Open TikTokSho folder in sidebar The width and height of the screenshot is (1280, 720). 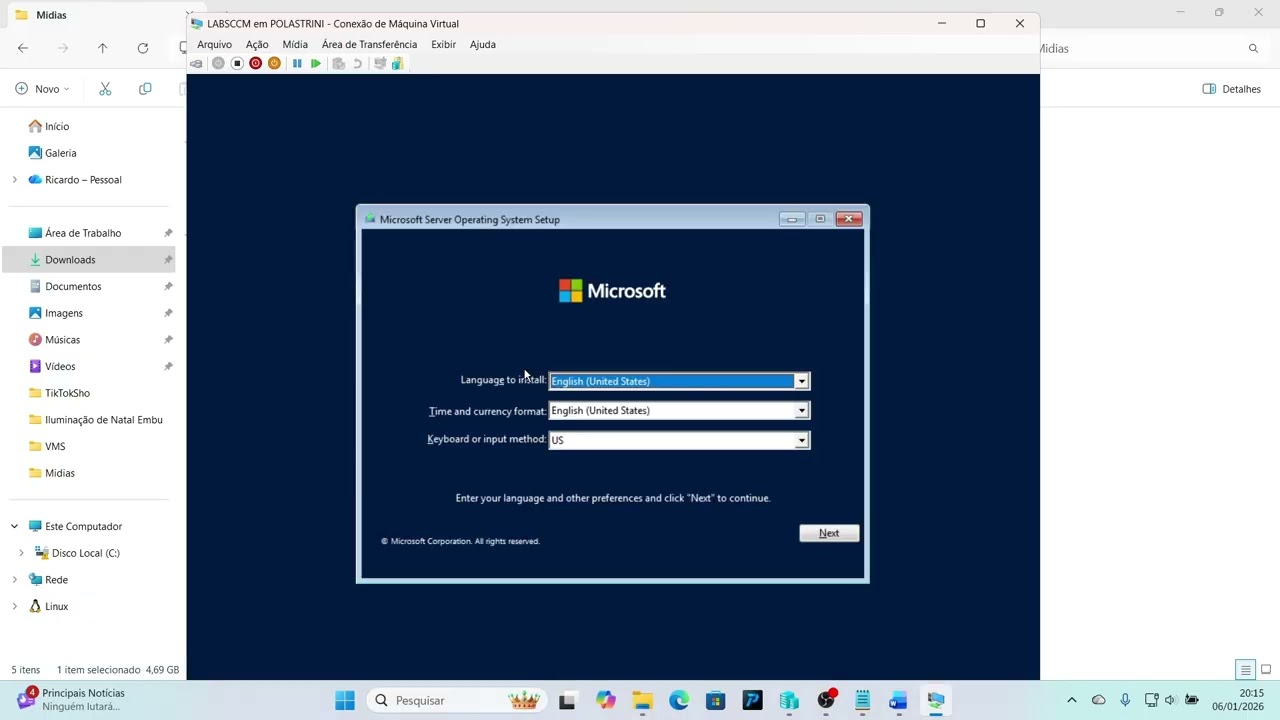coord(67,393)
